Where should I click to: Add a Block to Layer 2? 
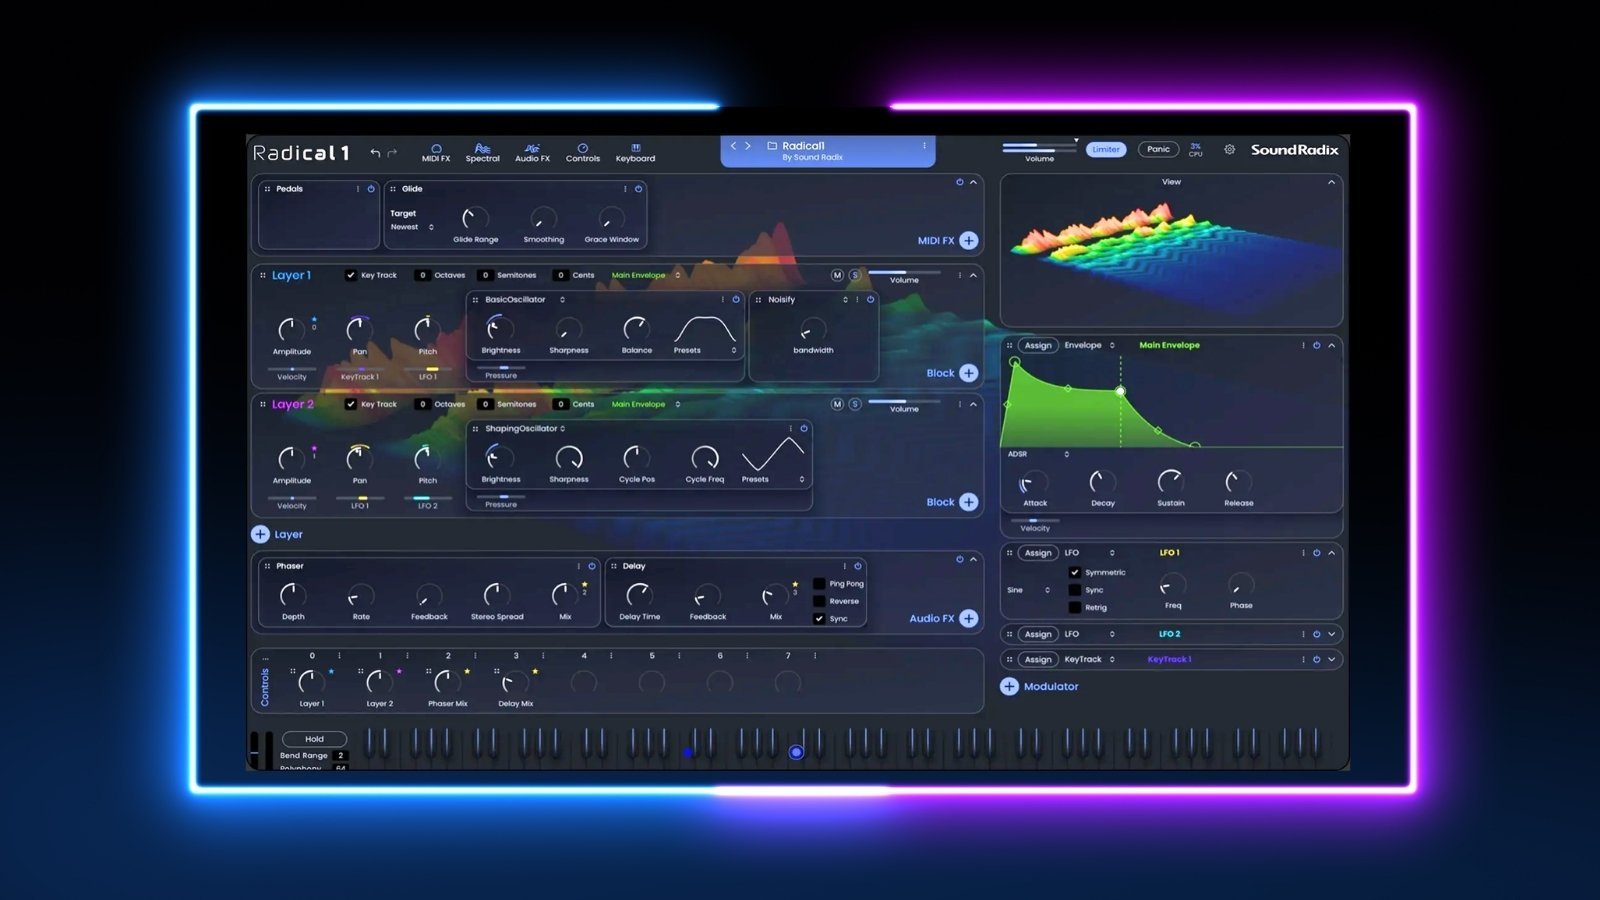(968, 502)
